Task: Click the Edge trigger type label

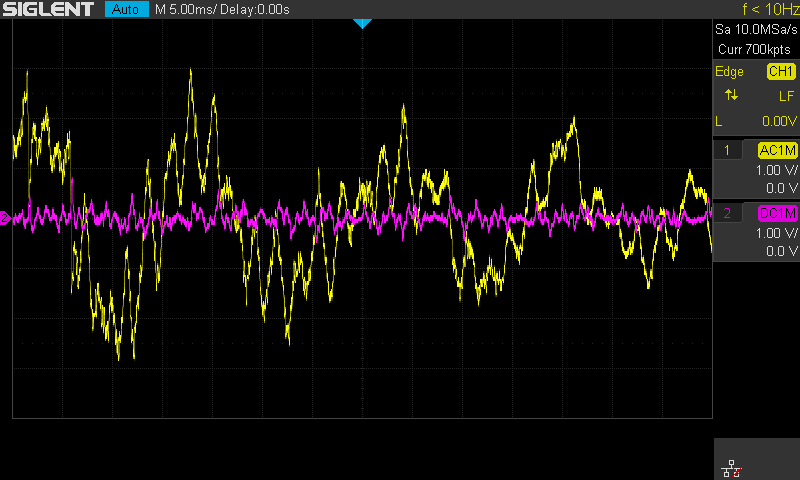Action: (x=729, y=72)
